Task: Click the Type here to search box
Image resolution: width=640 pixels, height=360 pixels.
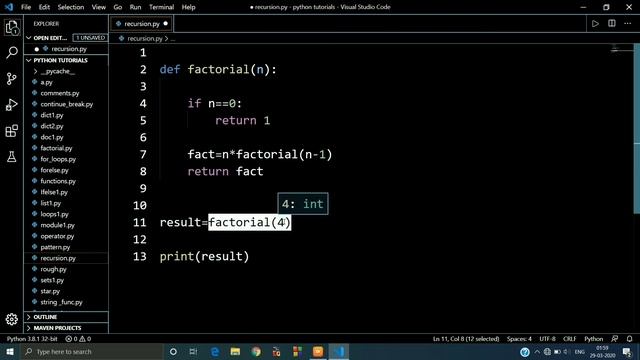Action: point(92,351)
